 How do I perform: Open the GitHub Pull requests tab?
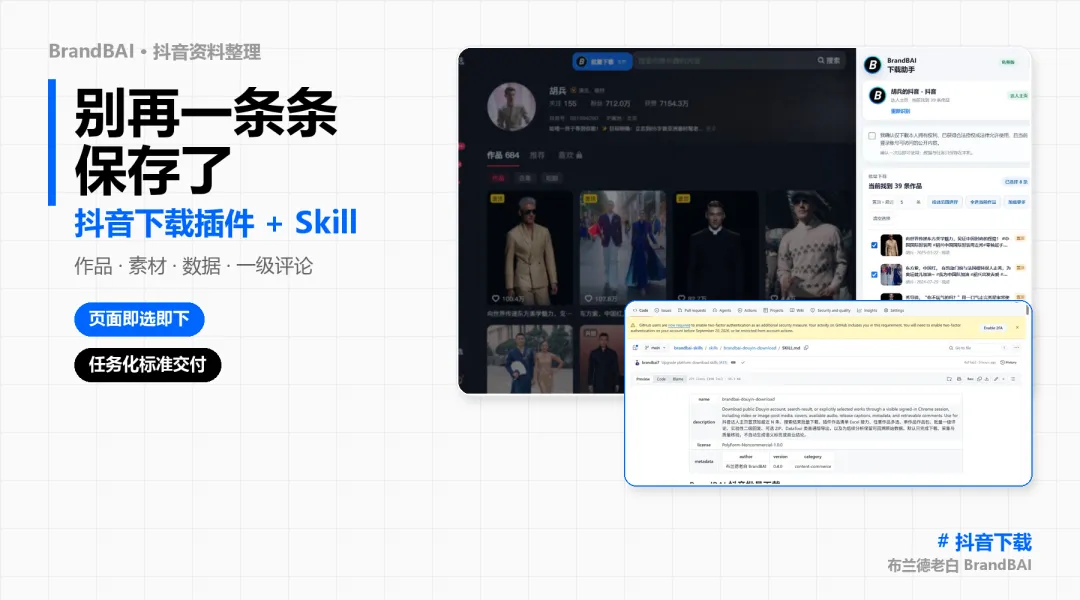click(x=692, y=310)
